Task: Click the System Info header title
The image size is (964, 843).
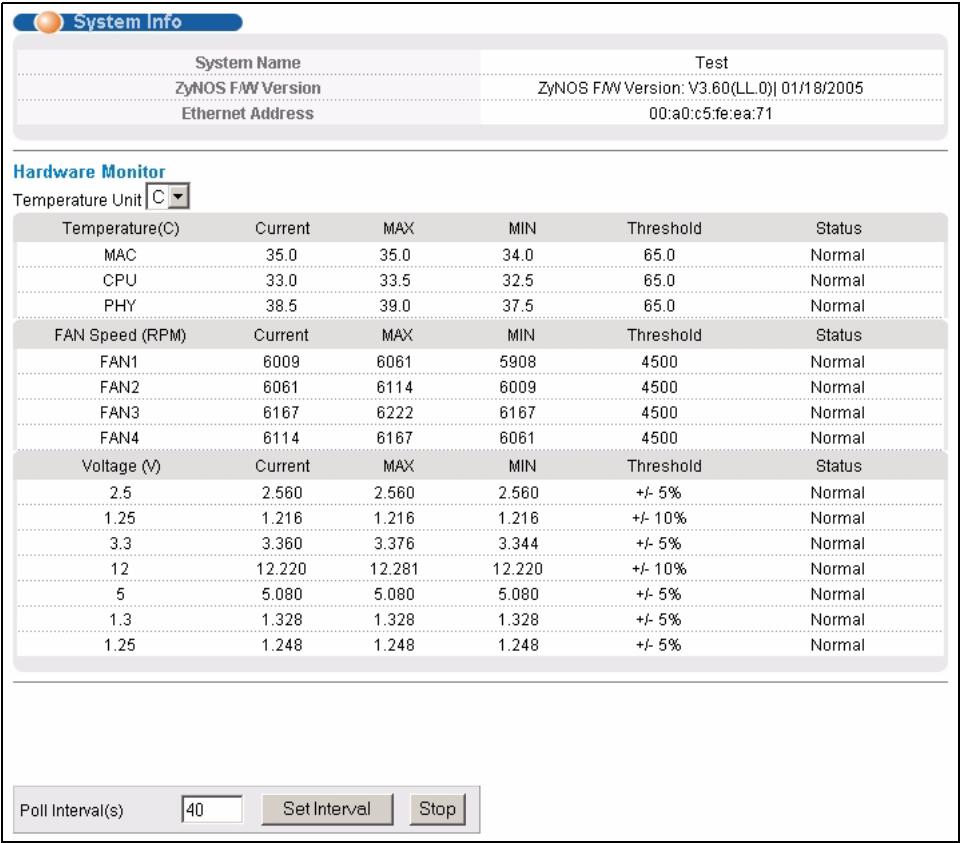Action: click(128, 22)
